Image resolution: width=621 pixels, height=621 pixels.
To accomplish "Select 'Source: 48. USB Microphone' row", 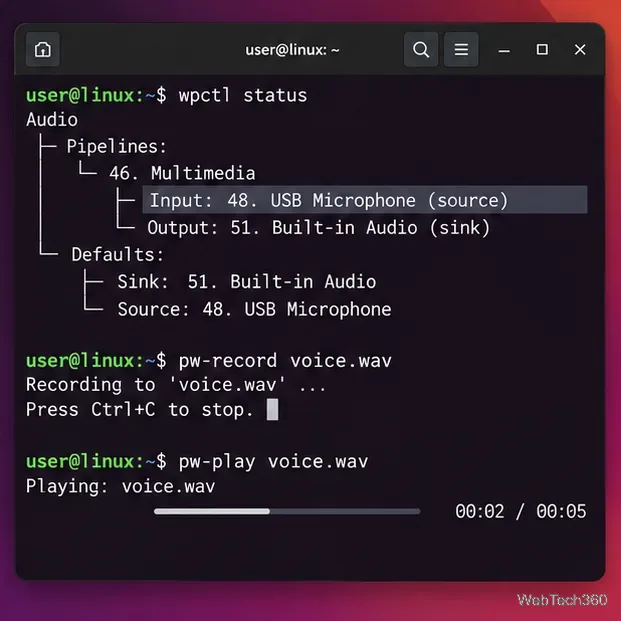I will 254,309.
